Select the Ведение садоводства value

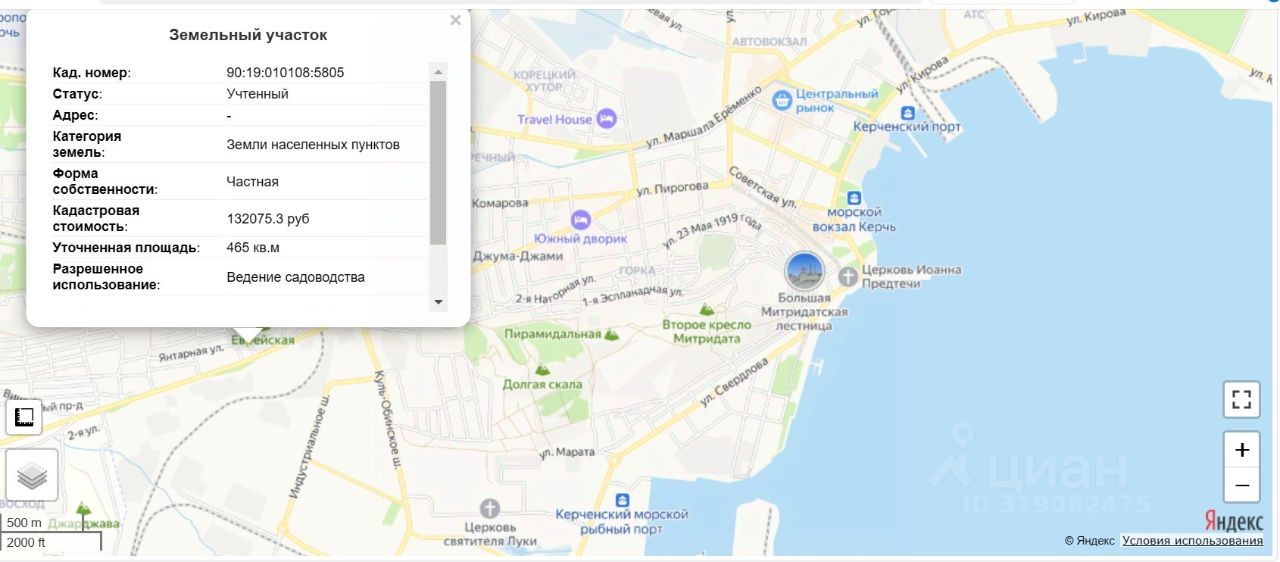(x=295, y=277)
